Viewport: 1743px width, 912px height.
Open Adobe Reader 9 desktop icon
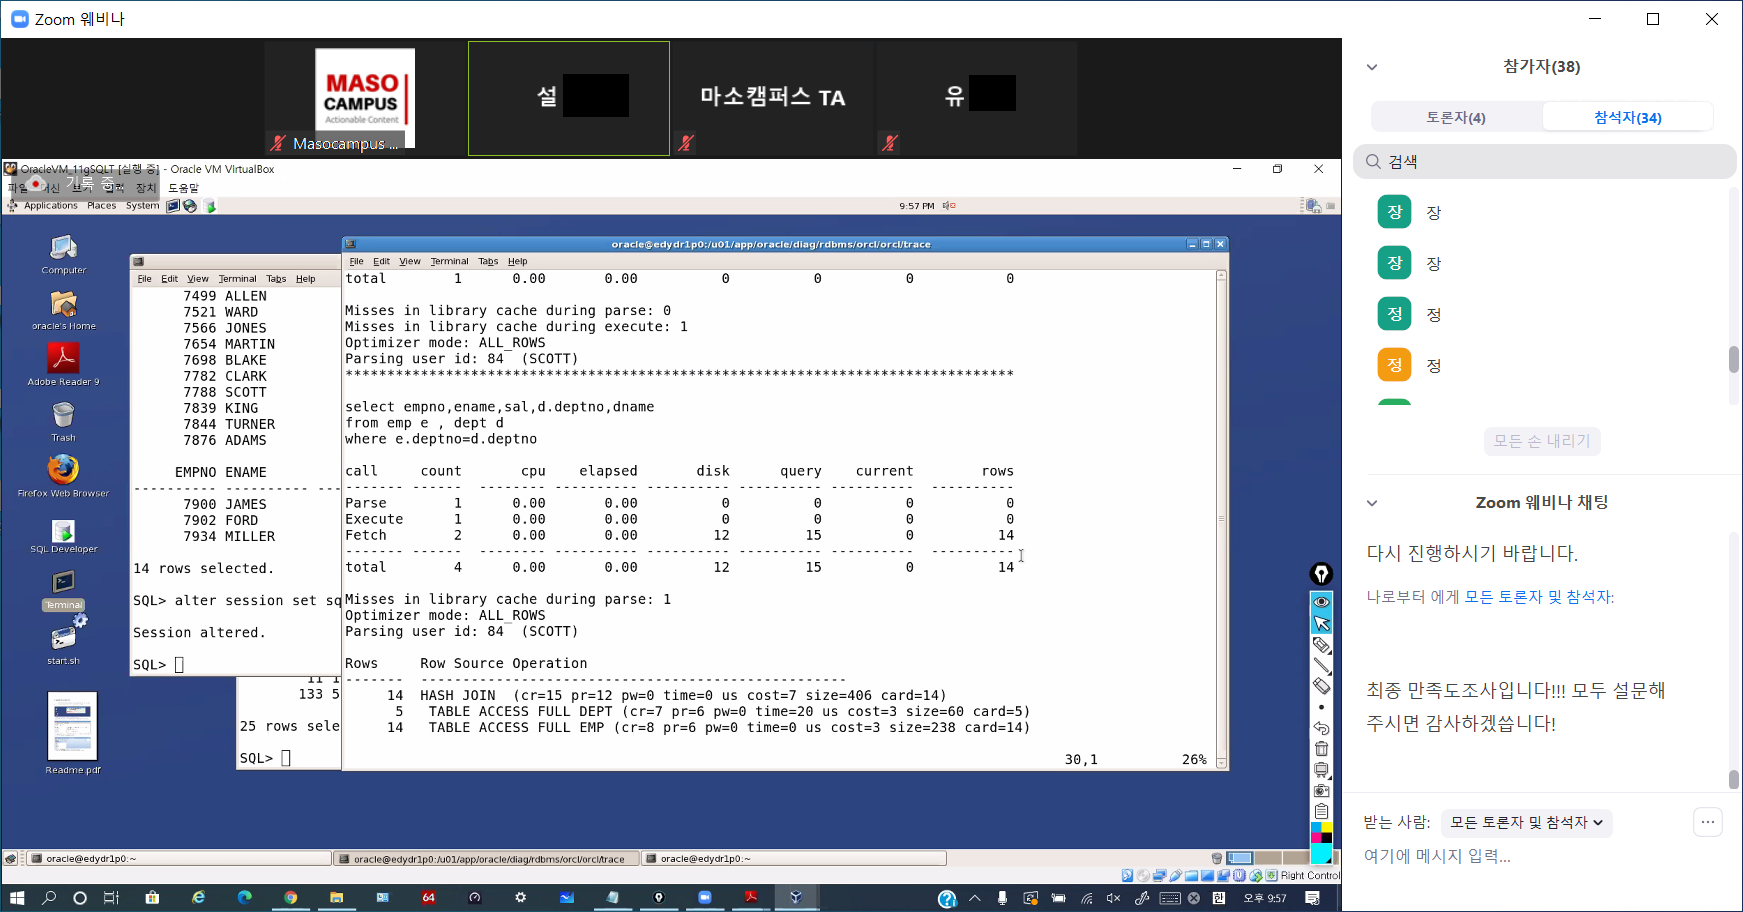(x=63, y=358)
